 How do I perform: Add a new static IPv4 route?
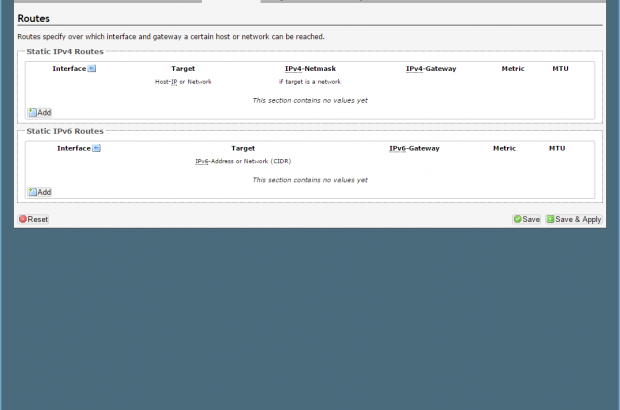(40, 113)
